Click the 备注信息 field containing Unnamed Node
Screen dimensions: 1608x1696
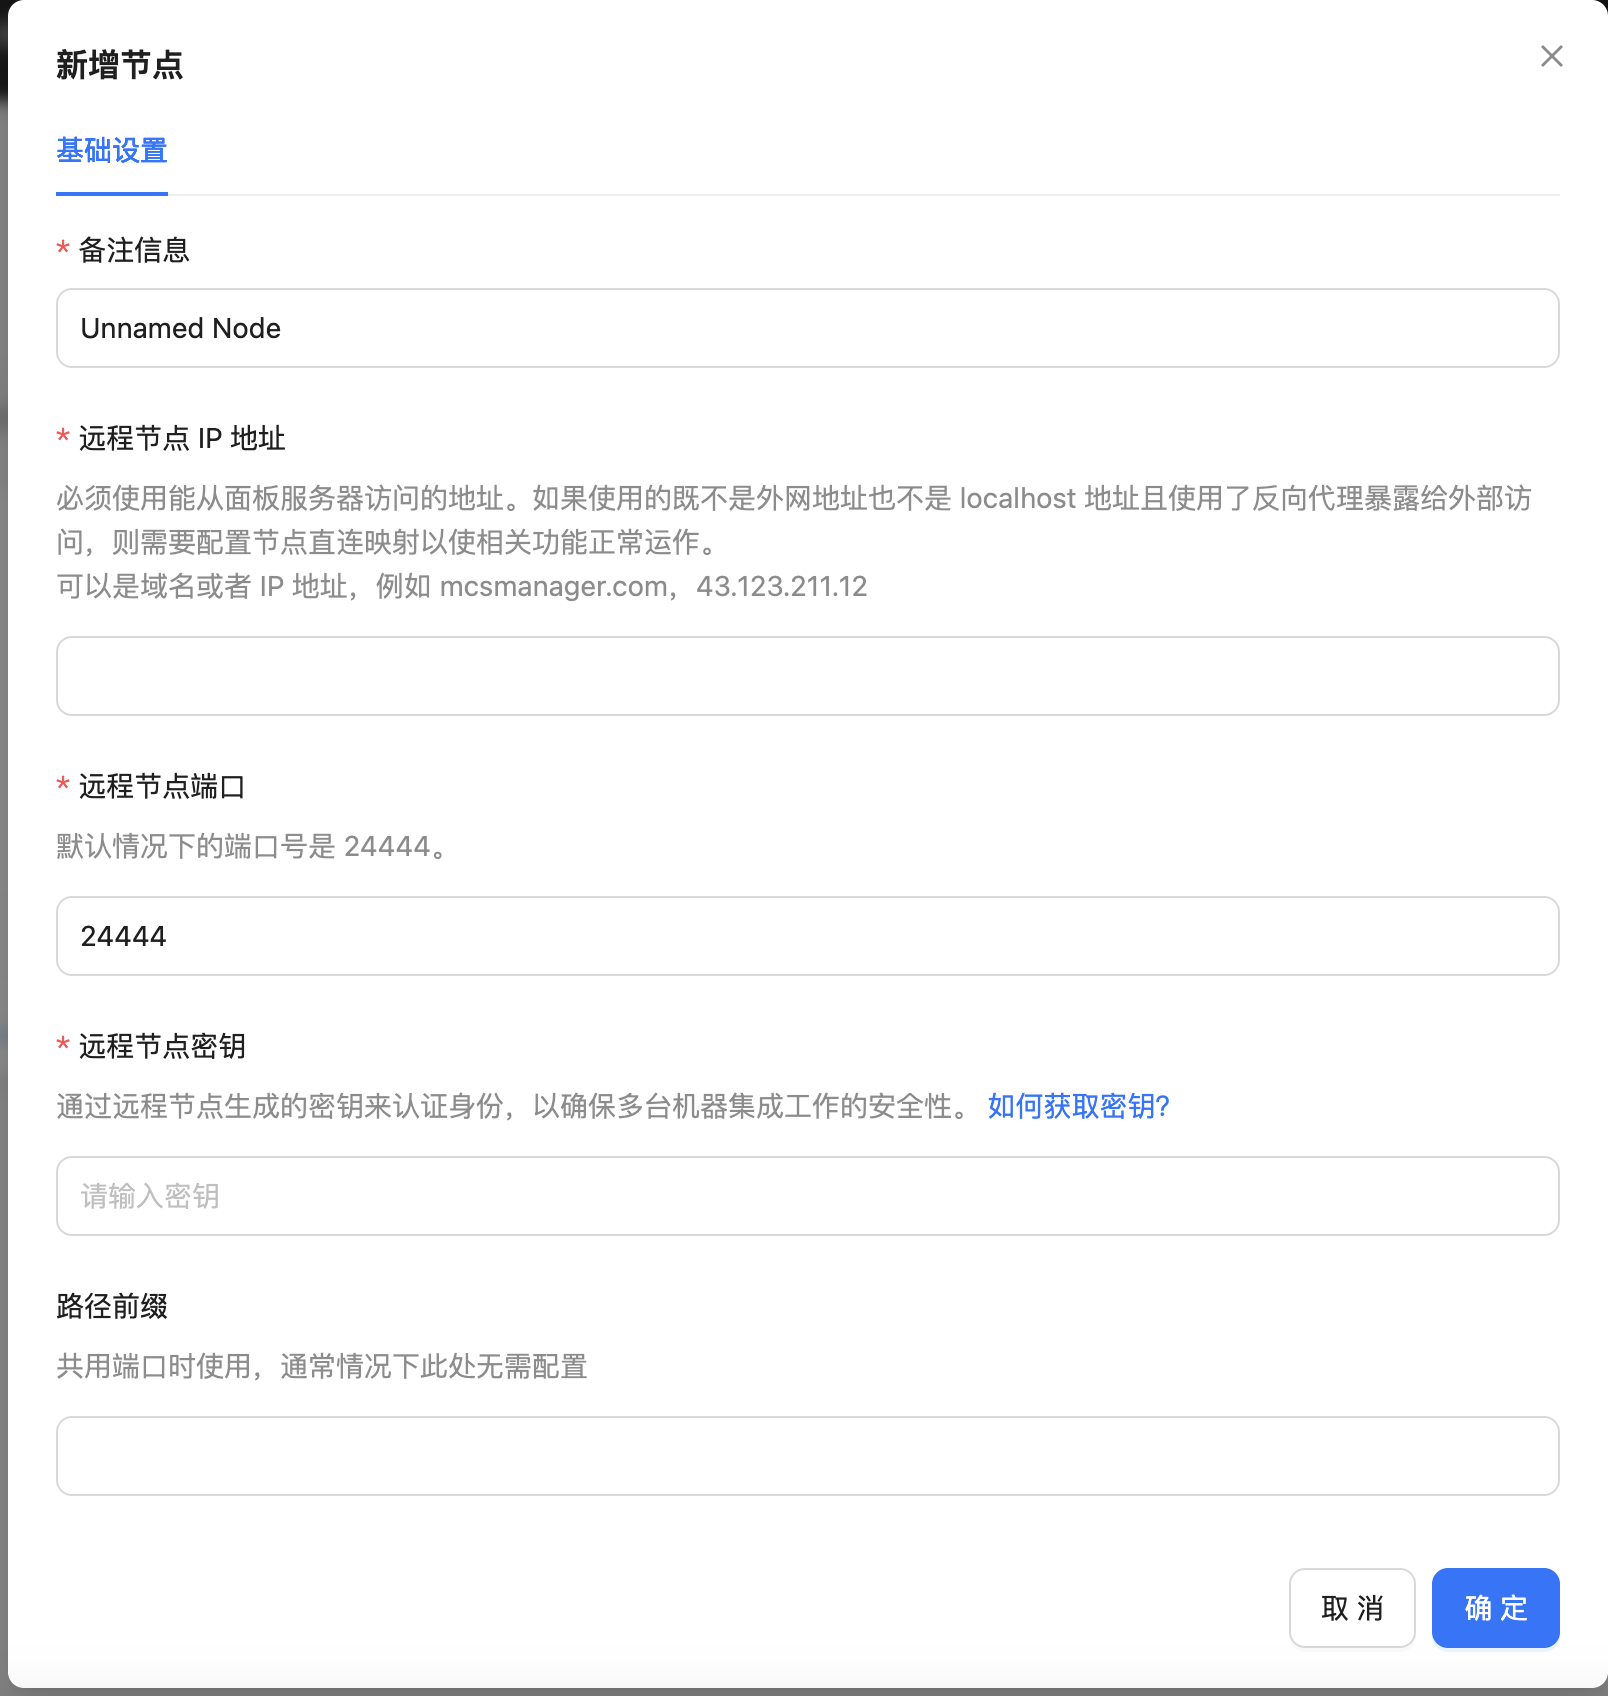(x=808, y=328)
